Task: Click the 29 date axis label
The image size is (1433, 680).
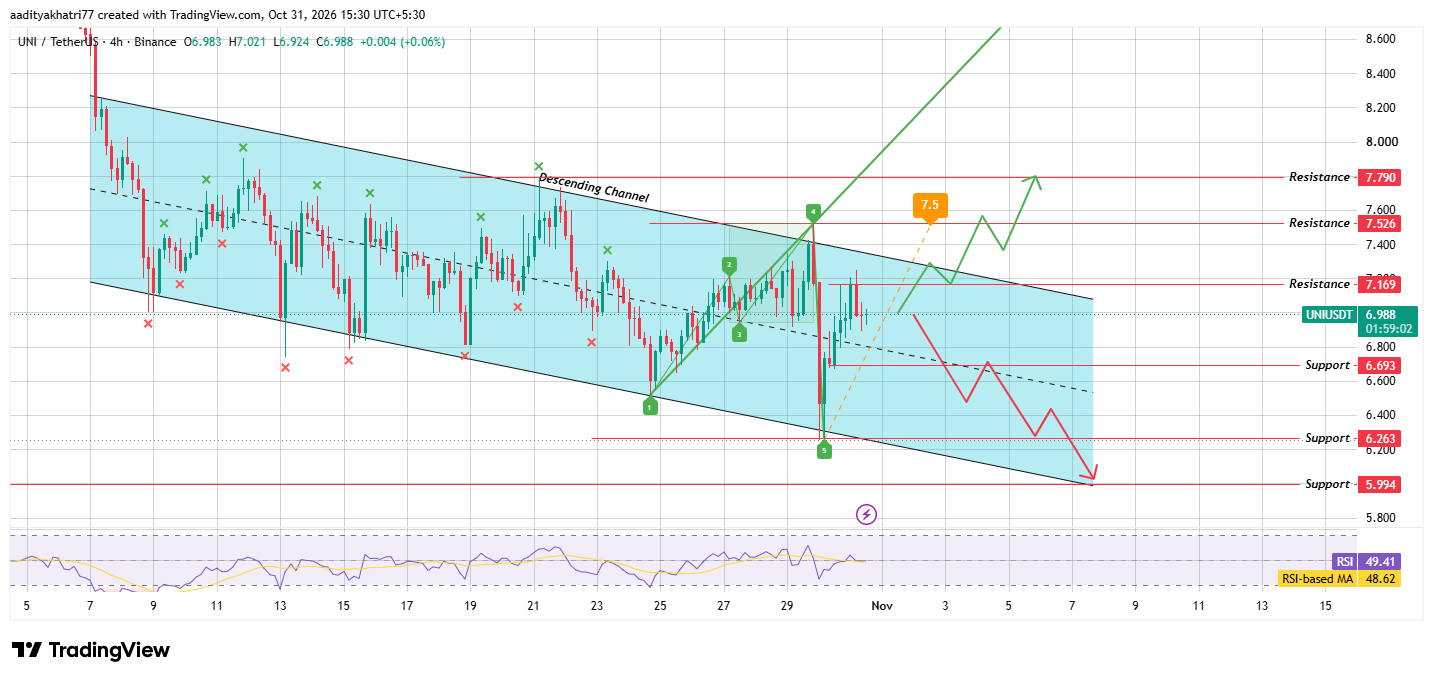Action: click(x=787, y=606)
